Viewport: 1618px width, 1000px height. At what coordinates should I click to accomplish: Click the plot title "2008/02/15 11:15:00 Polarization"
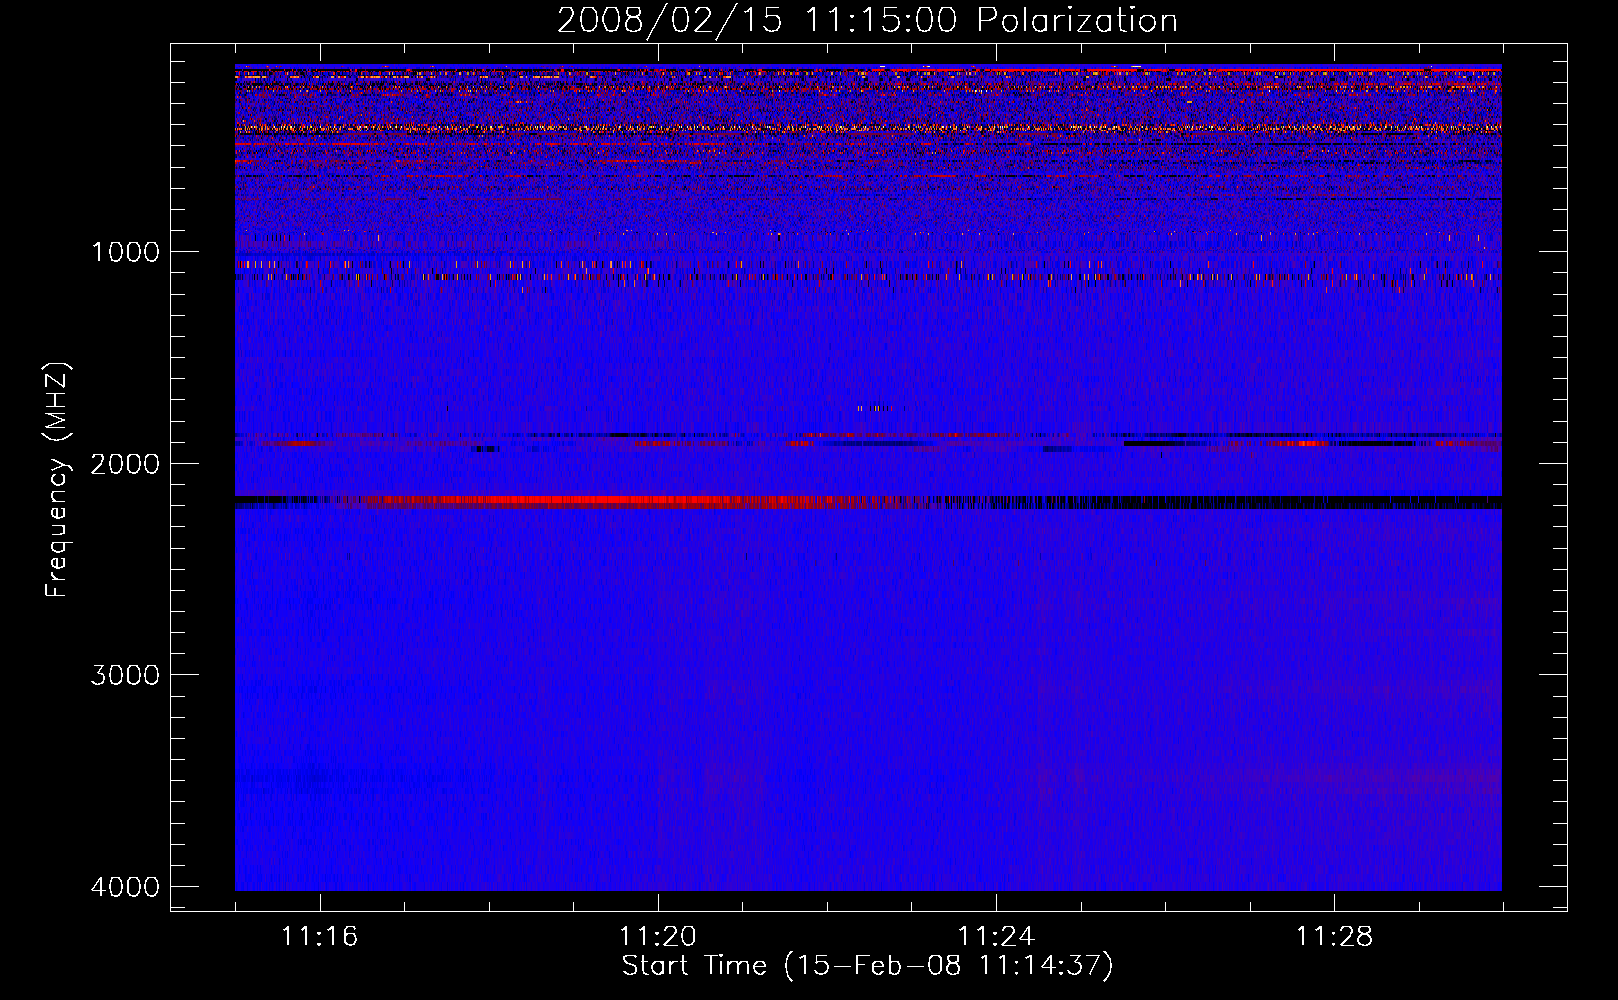[x=867, y=20]
